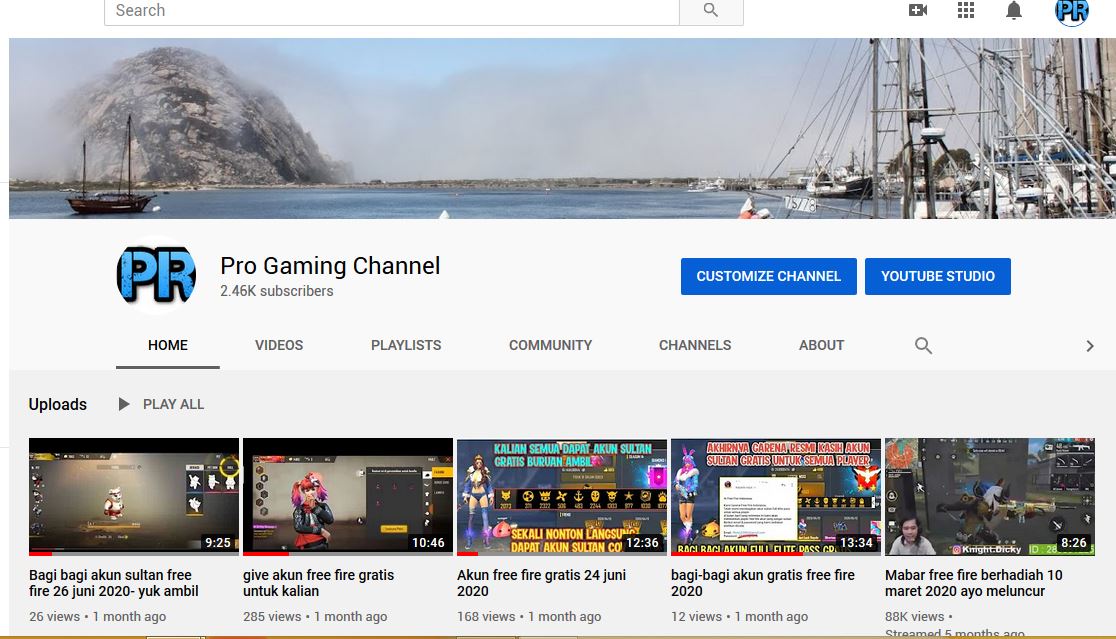Open thumbnail of 9:25 video
This screenshot has width=1116, height=639.
point(134,497)
